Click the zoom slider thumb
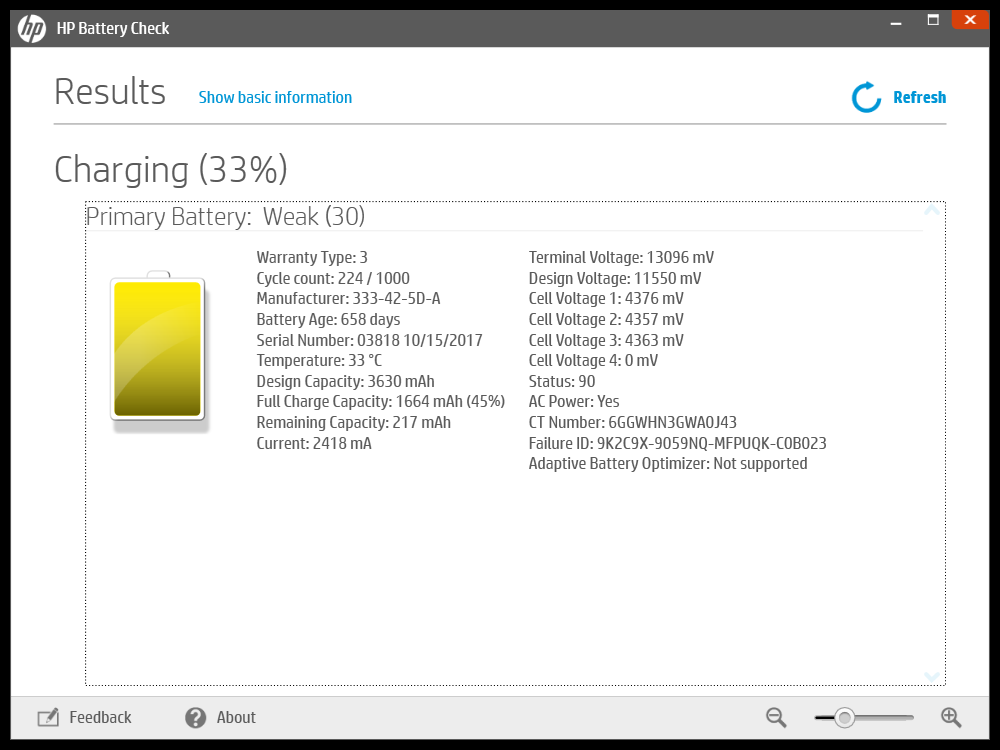This screenshot has width=1000, height=750. click(x=844, y=718)
